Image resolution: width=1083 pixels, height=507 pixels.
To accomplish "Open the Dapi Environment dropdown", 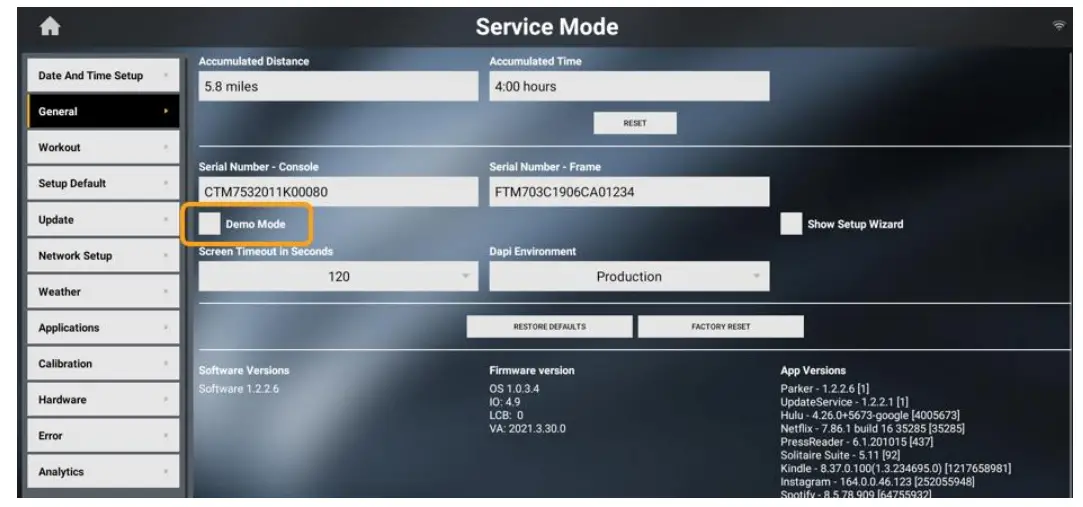I will 629,276.
